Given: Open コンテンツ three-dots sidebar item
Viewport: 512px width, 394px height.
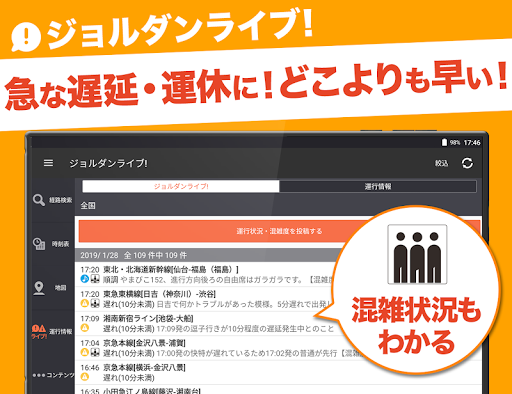Looking at the screenshot, I should click(53, 375).
